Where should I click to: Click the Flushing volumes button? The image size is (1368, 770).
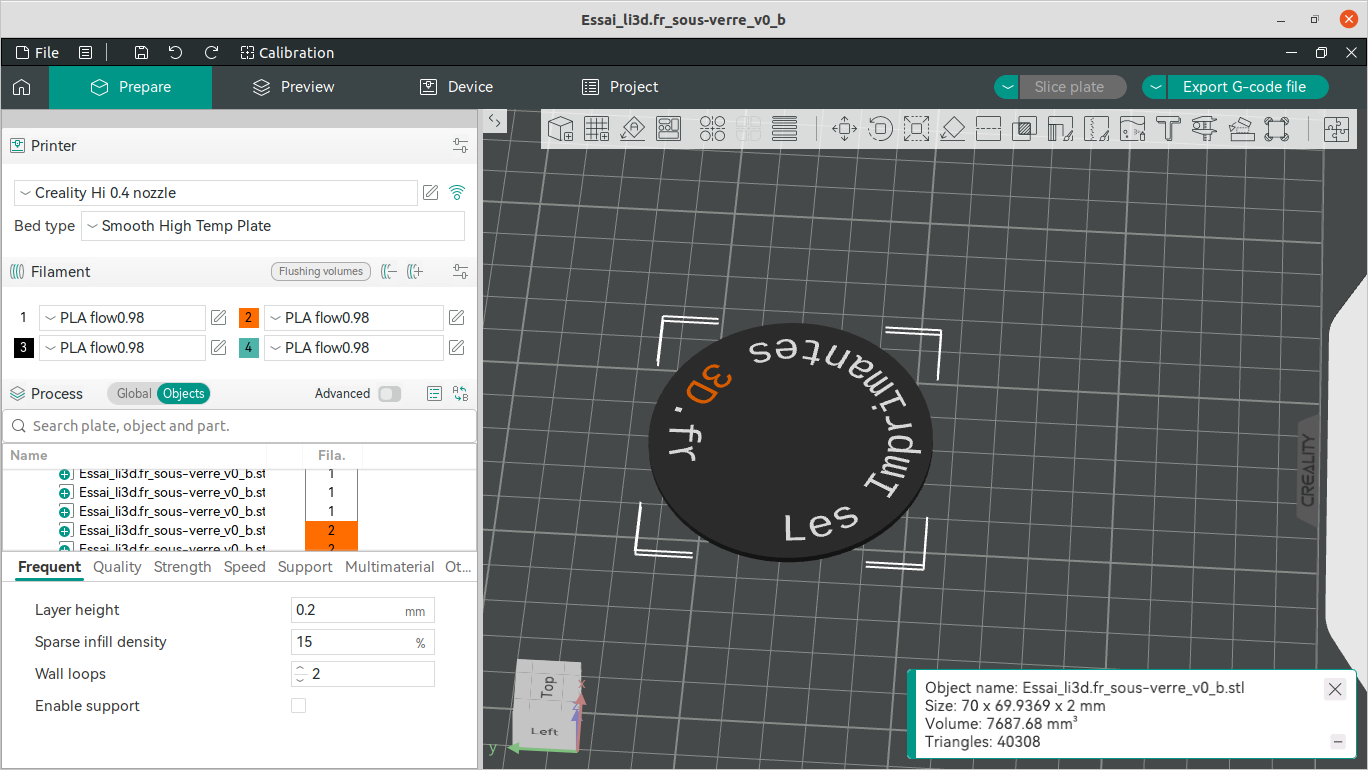tap(321, 272)
